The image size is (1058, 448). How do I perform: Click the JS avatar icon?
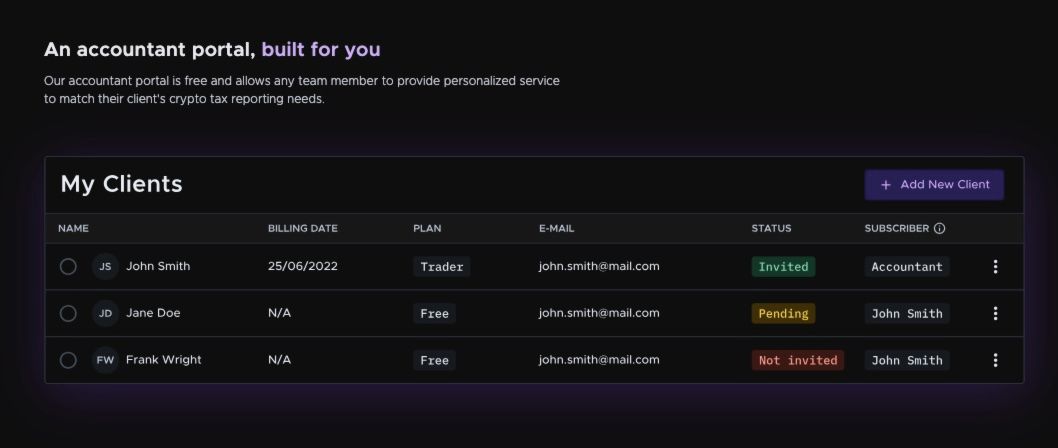coord(105,267)
